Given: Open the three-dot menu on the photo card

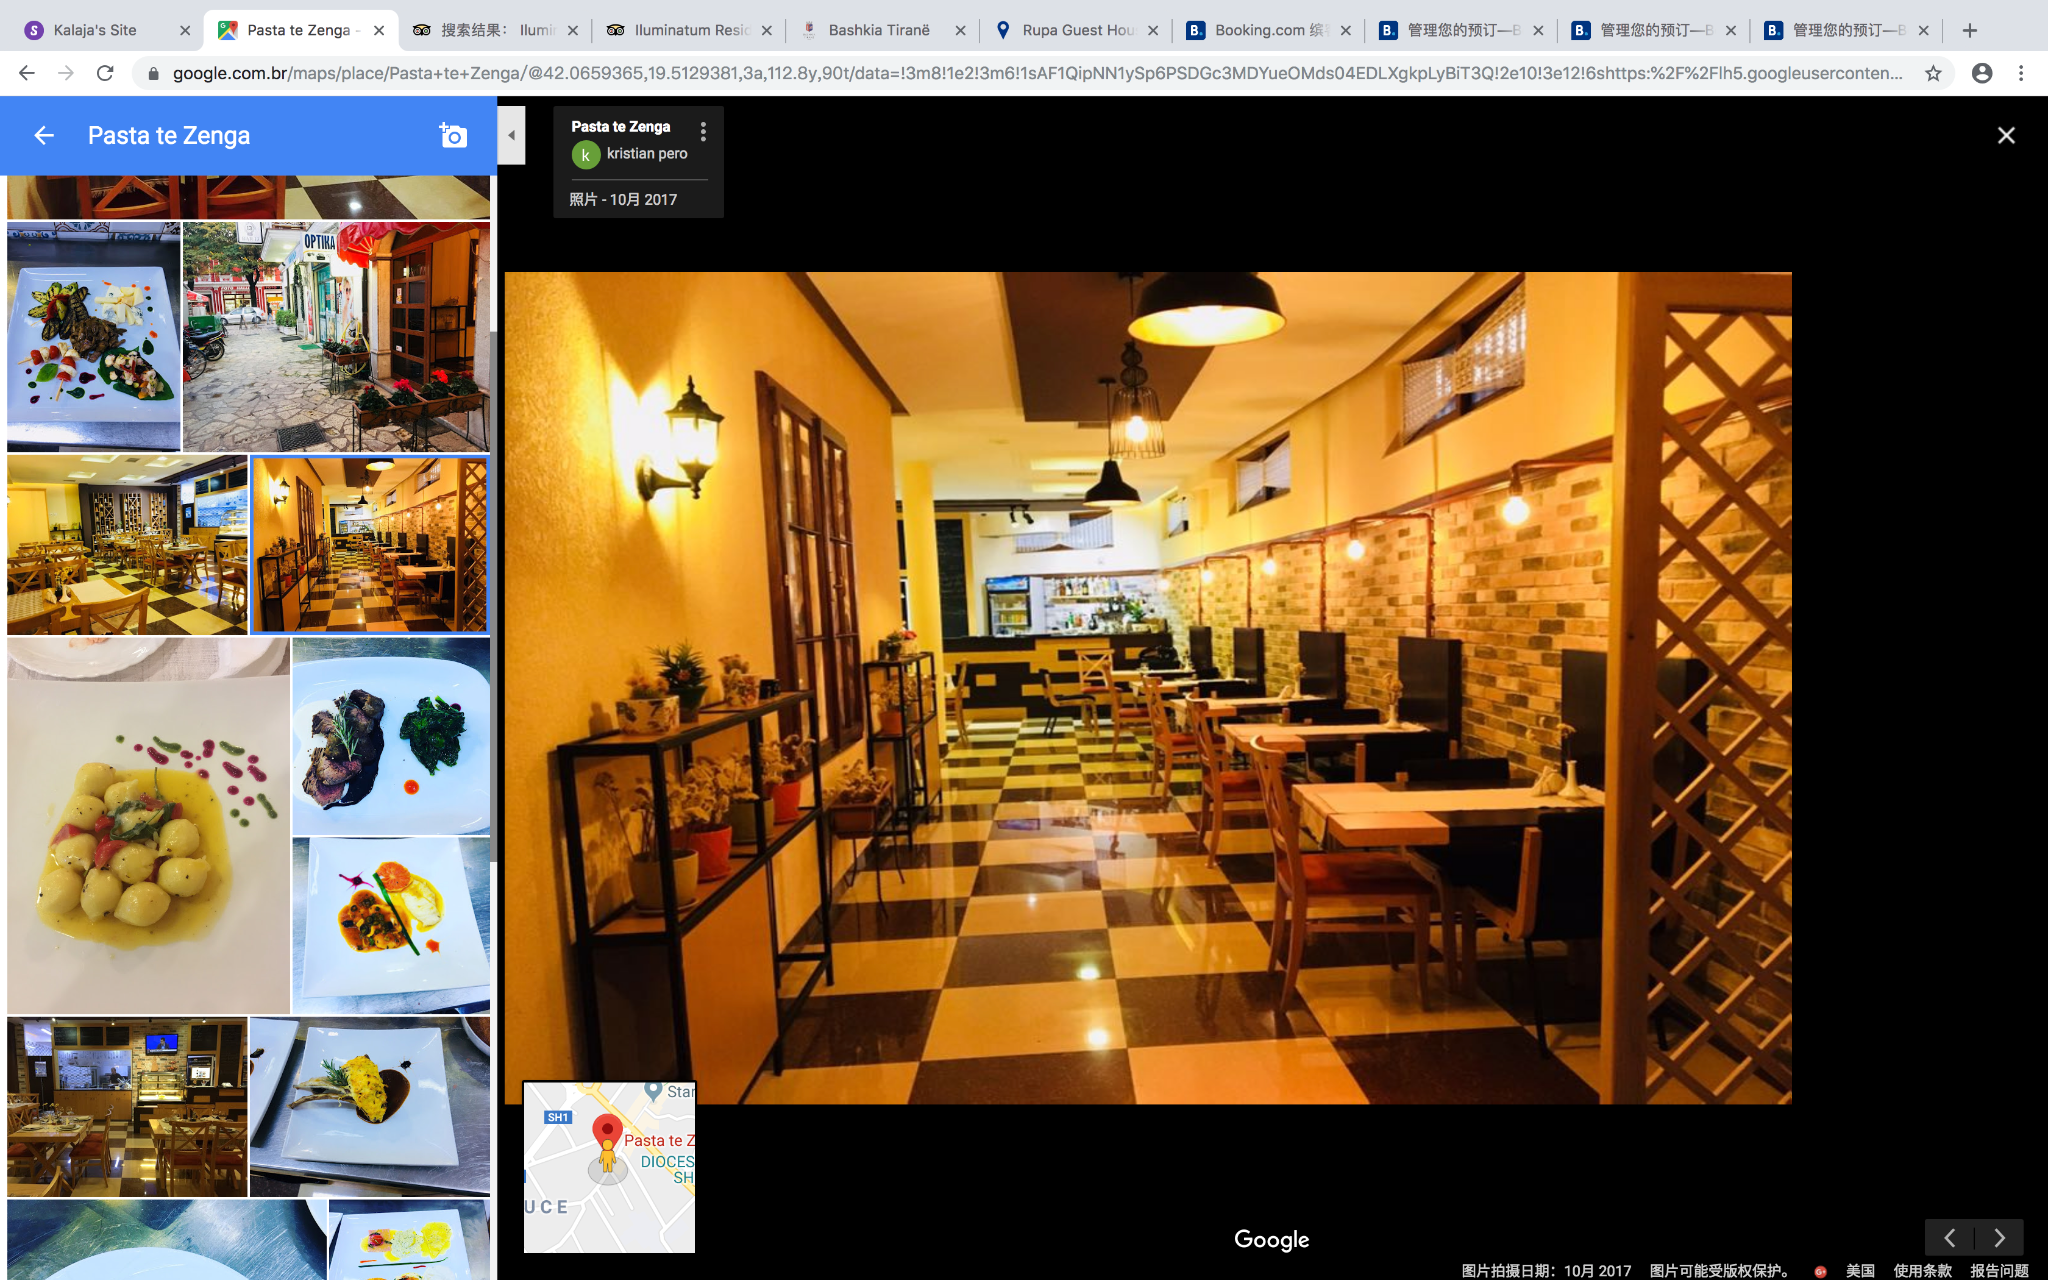Looking at the screenshot, I should pyautogui.click(x=703, y=132).
